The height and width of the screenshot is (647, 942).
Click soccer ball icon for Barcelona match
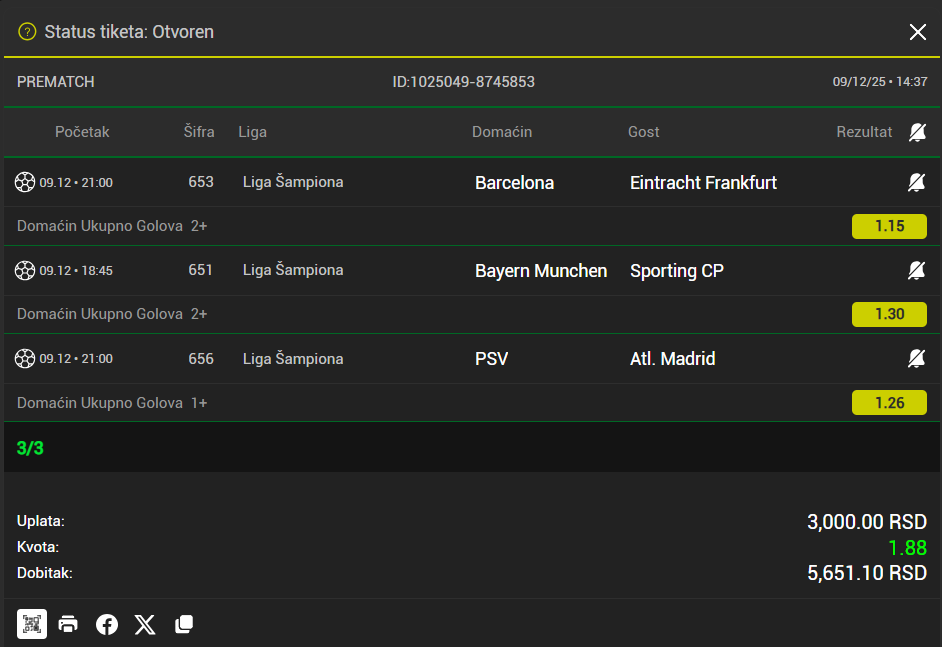tap(25, 182)
